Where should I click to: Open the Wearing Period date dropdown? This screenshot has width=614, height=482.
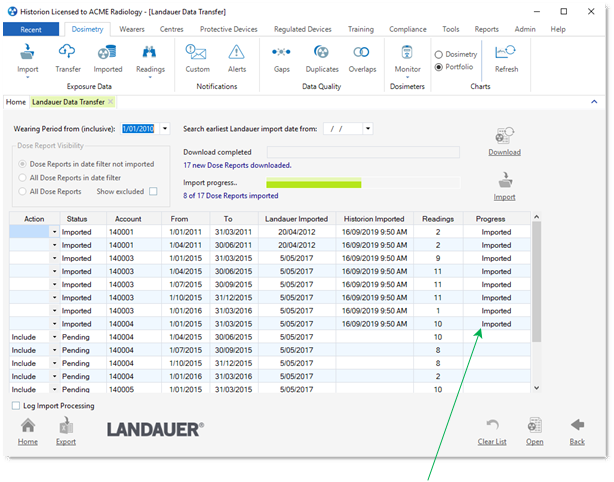tap(165, 128)
